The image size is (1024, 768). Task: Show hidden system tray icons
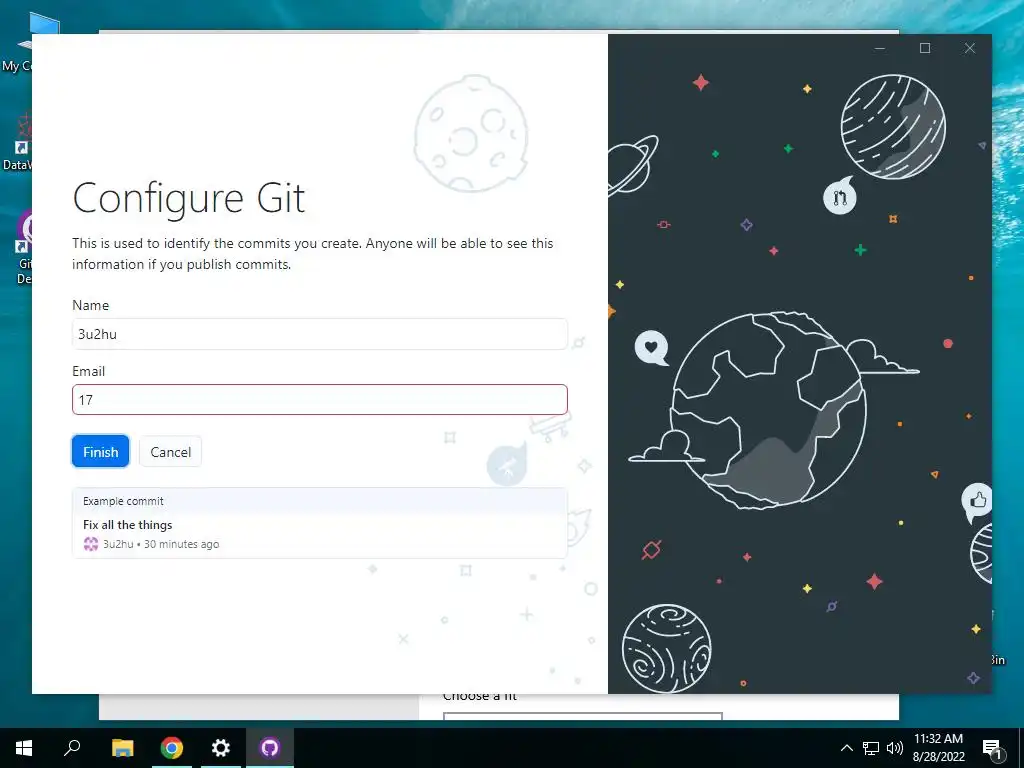pos(846,748)
